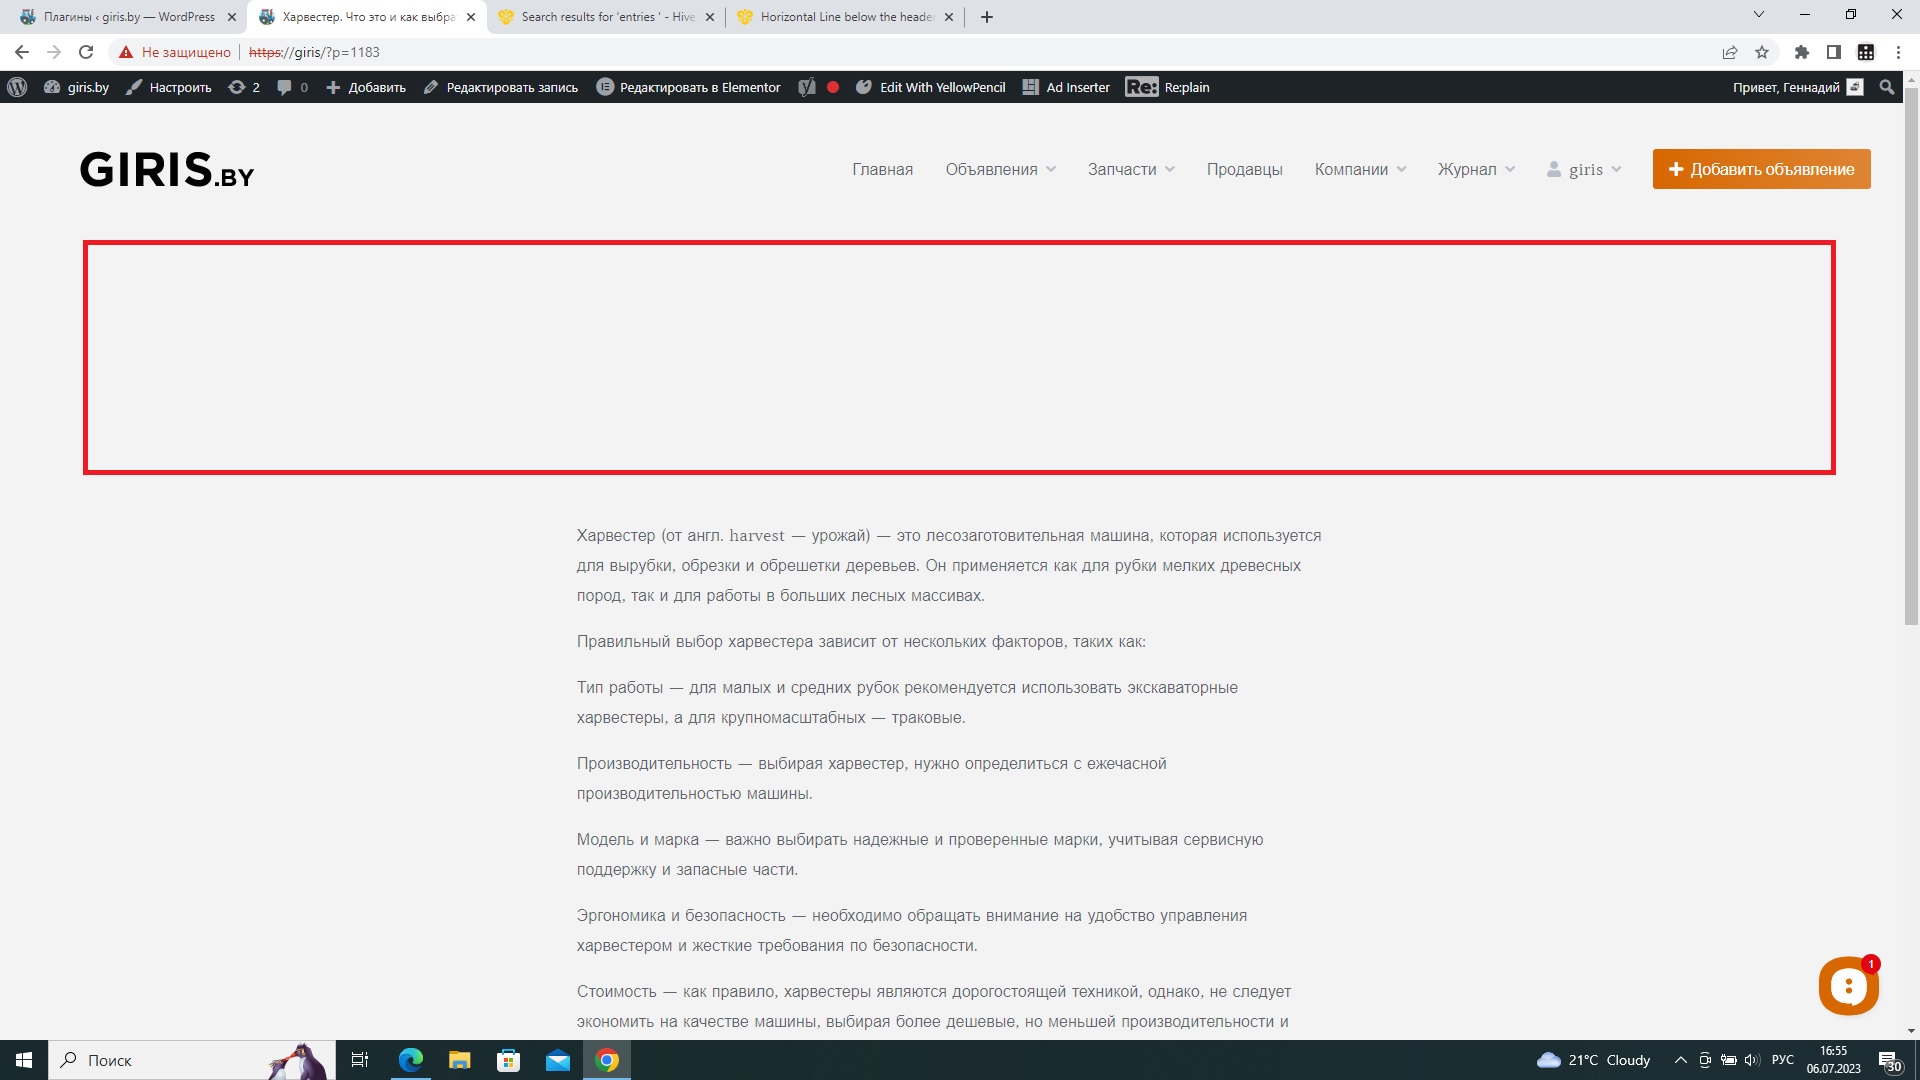
Task: Click the share page icon in address bar
Action: coord(1730,52)
